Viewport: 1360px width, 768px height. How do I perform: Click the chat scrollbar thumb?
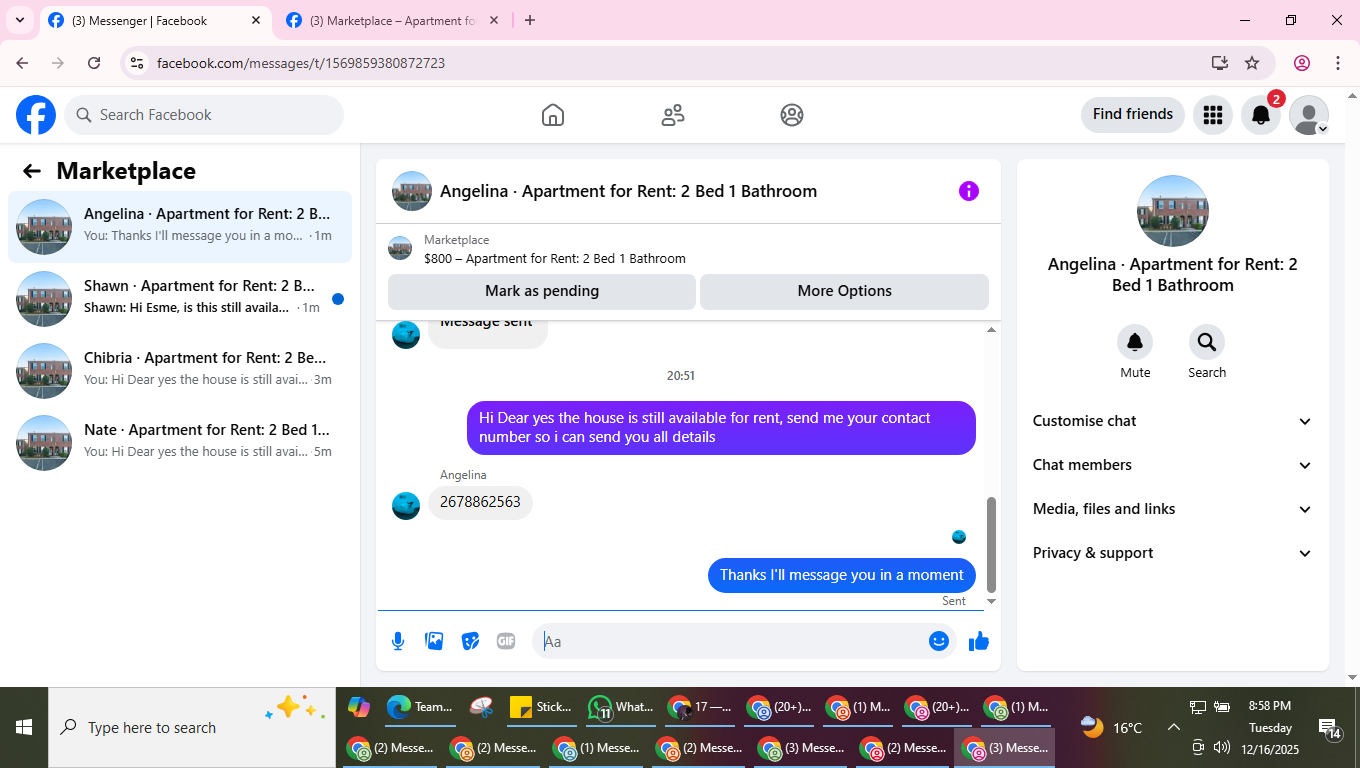click(992, 545)
